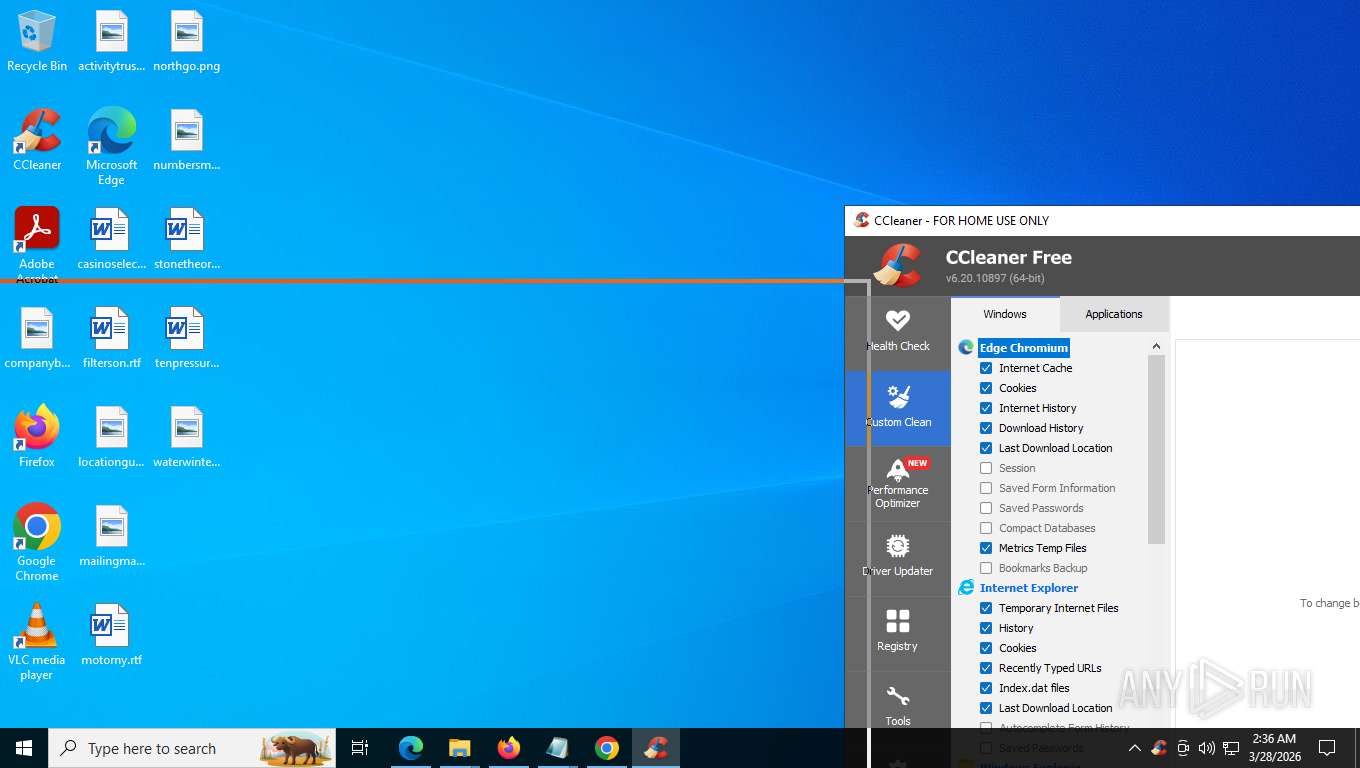
Task: Select CCleaner desktop shortcut
Action: (37, 140)
